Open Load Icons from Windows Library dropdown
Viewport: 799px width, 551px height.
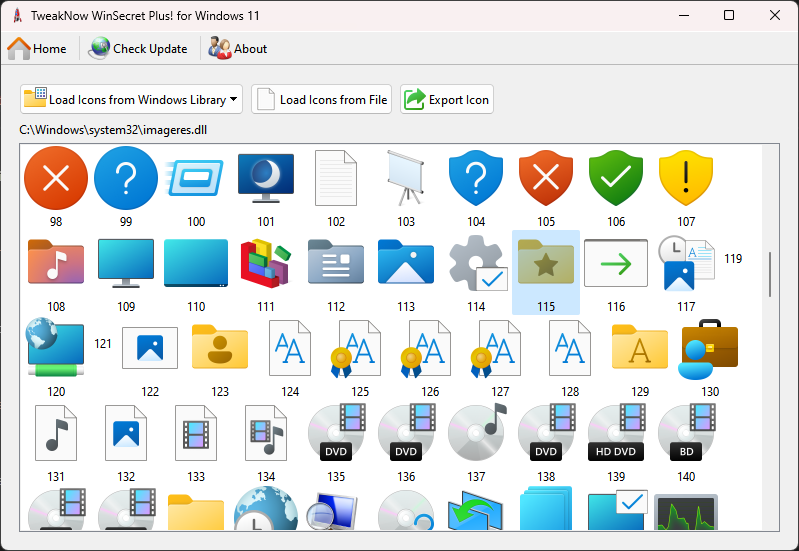(x=132, y=99)
